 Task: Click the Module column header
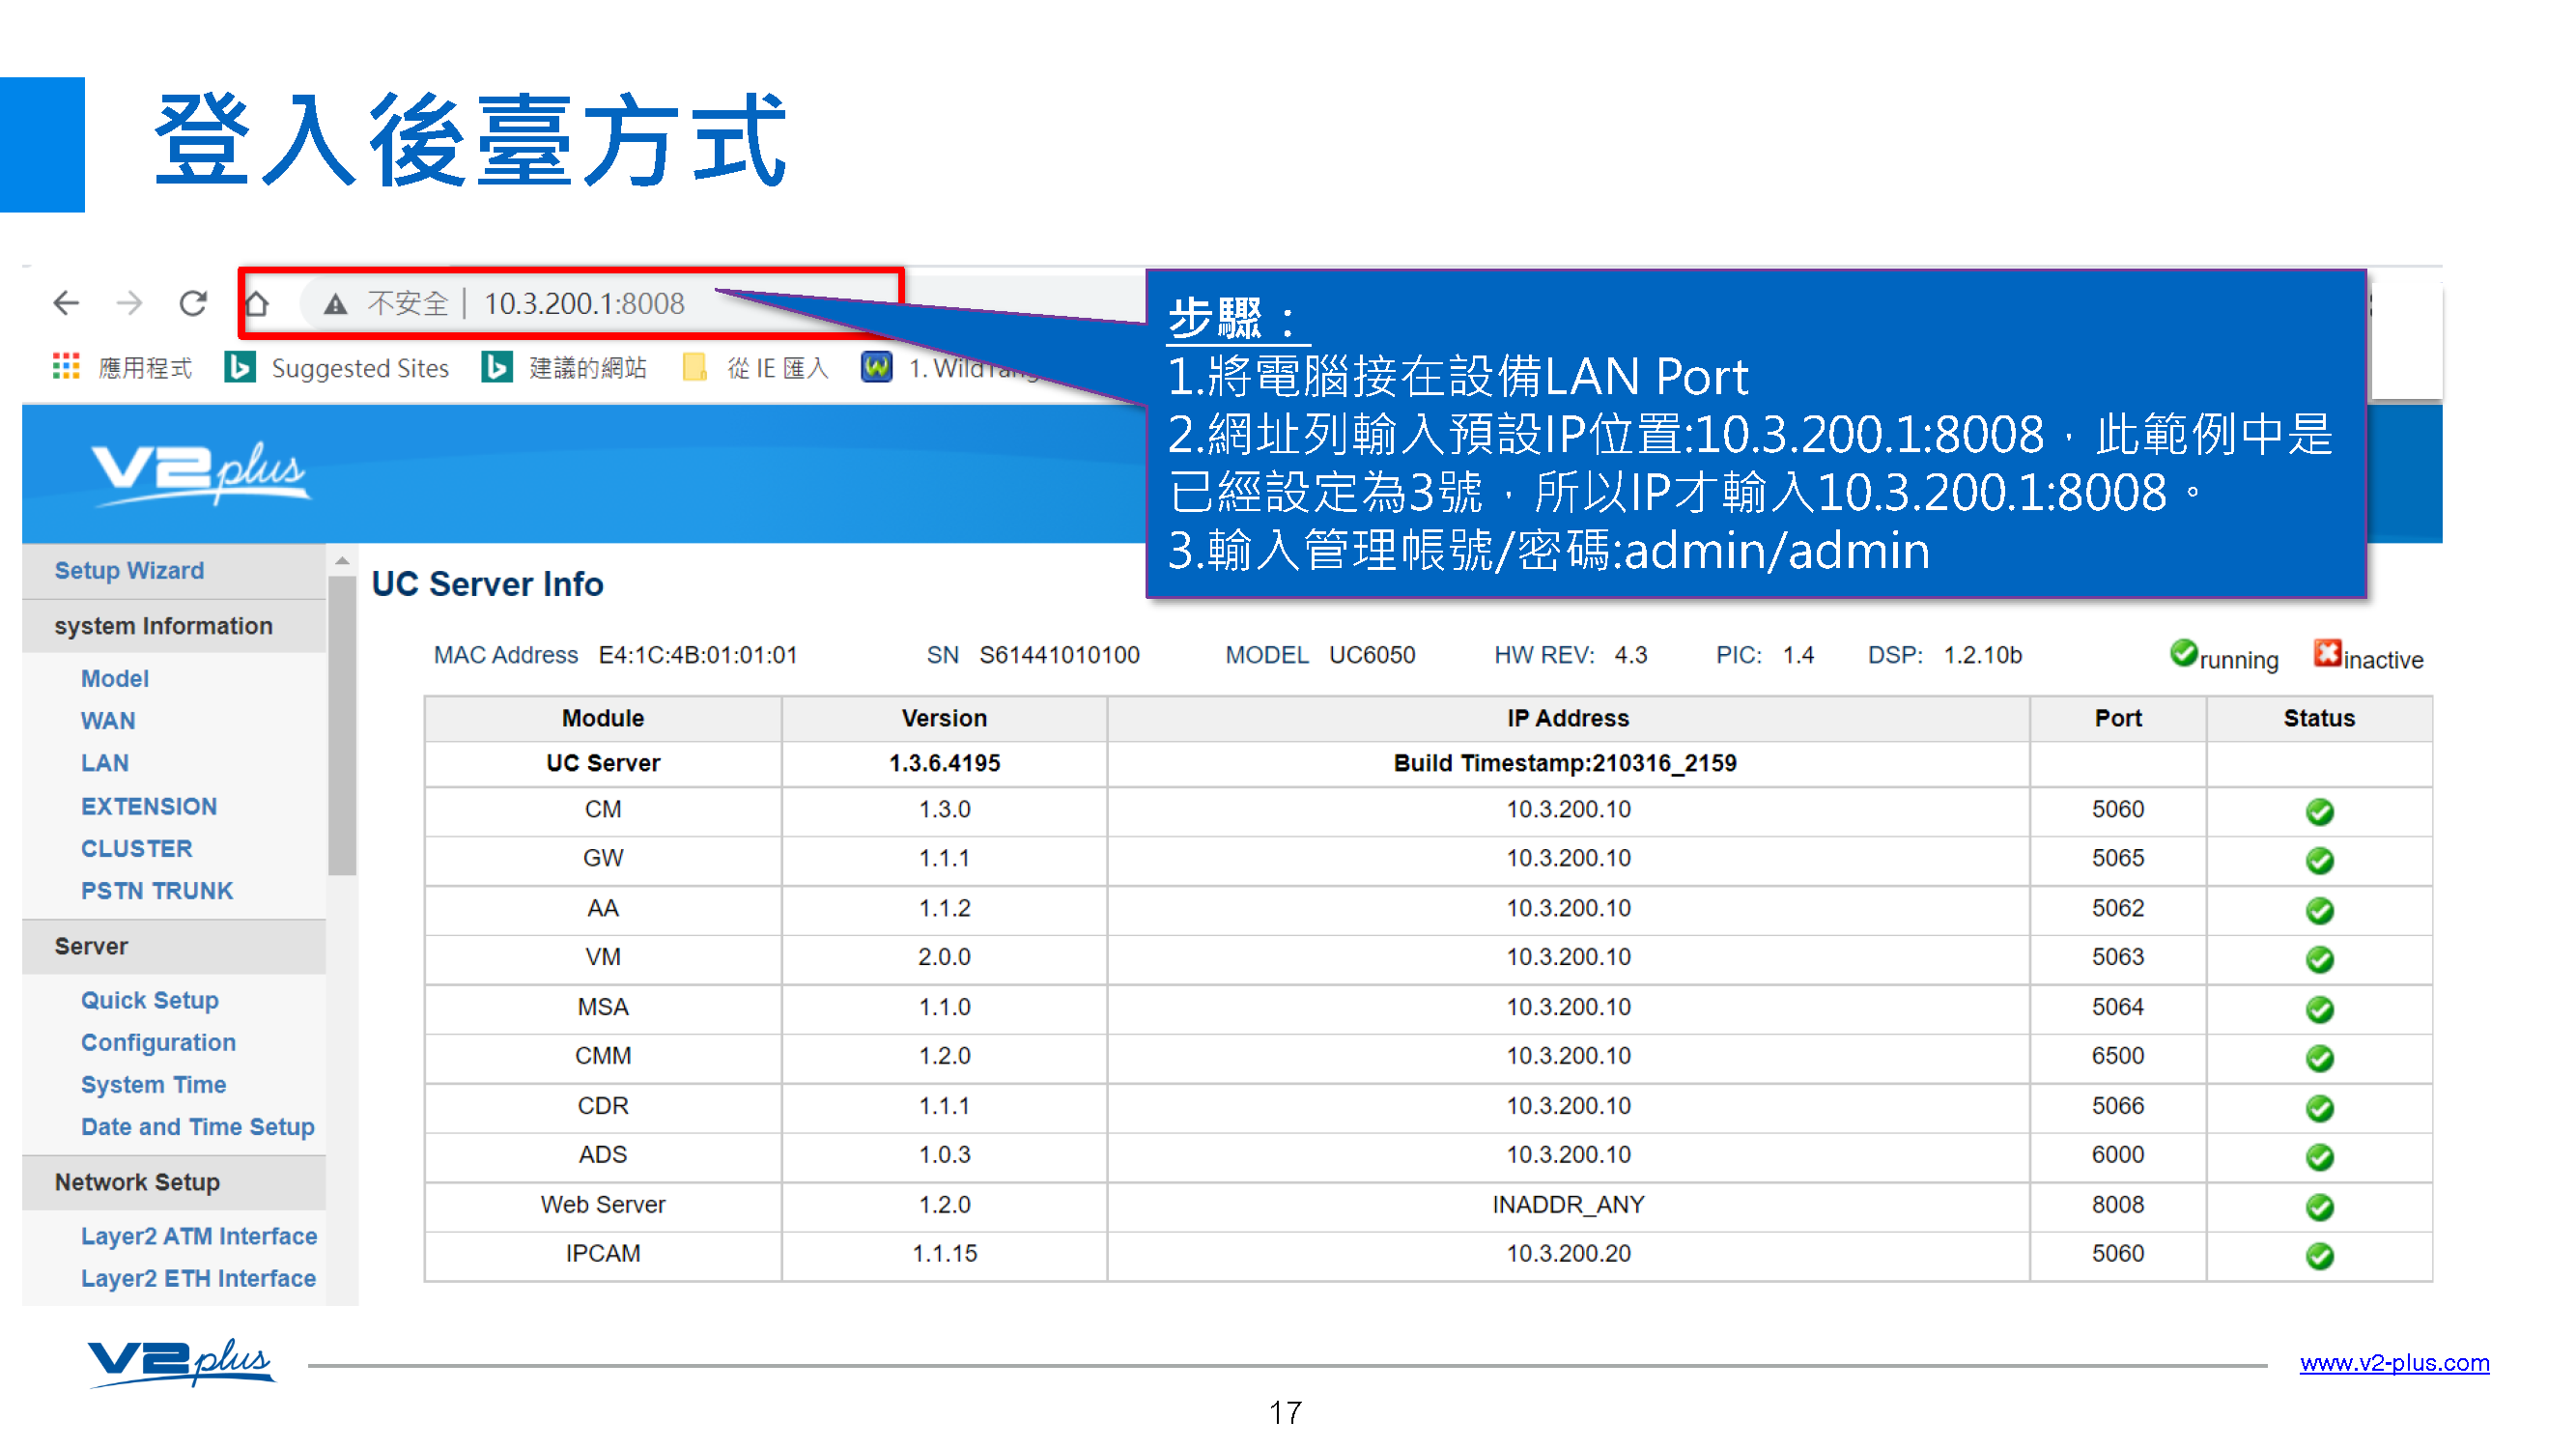(x=603, y=718)
